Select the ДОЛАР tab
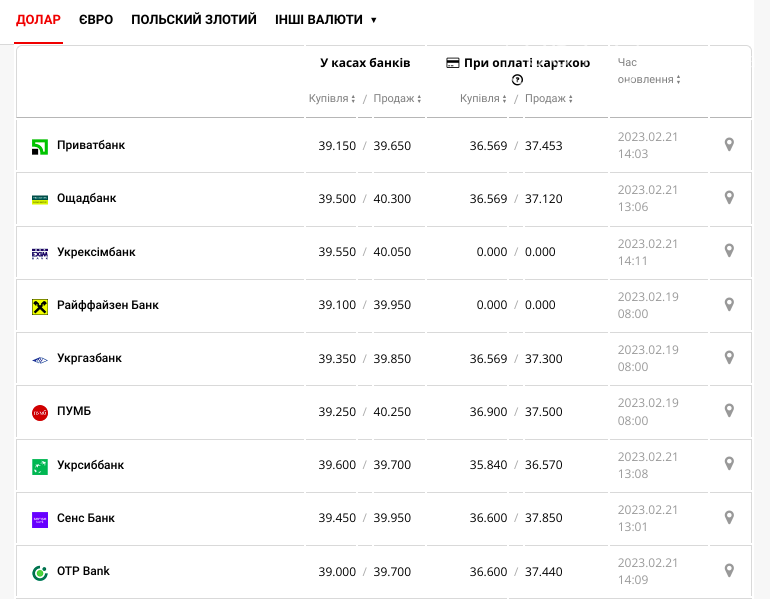 [38, 20]
